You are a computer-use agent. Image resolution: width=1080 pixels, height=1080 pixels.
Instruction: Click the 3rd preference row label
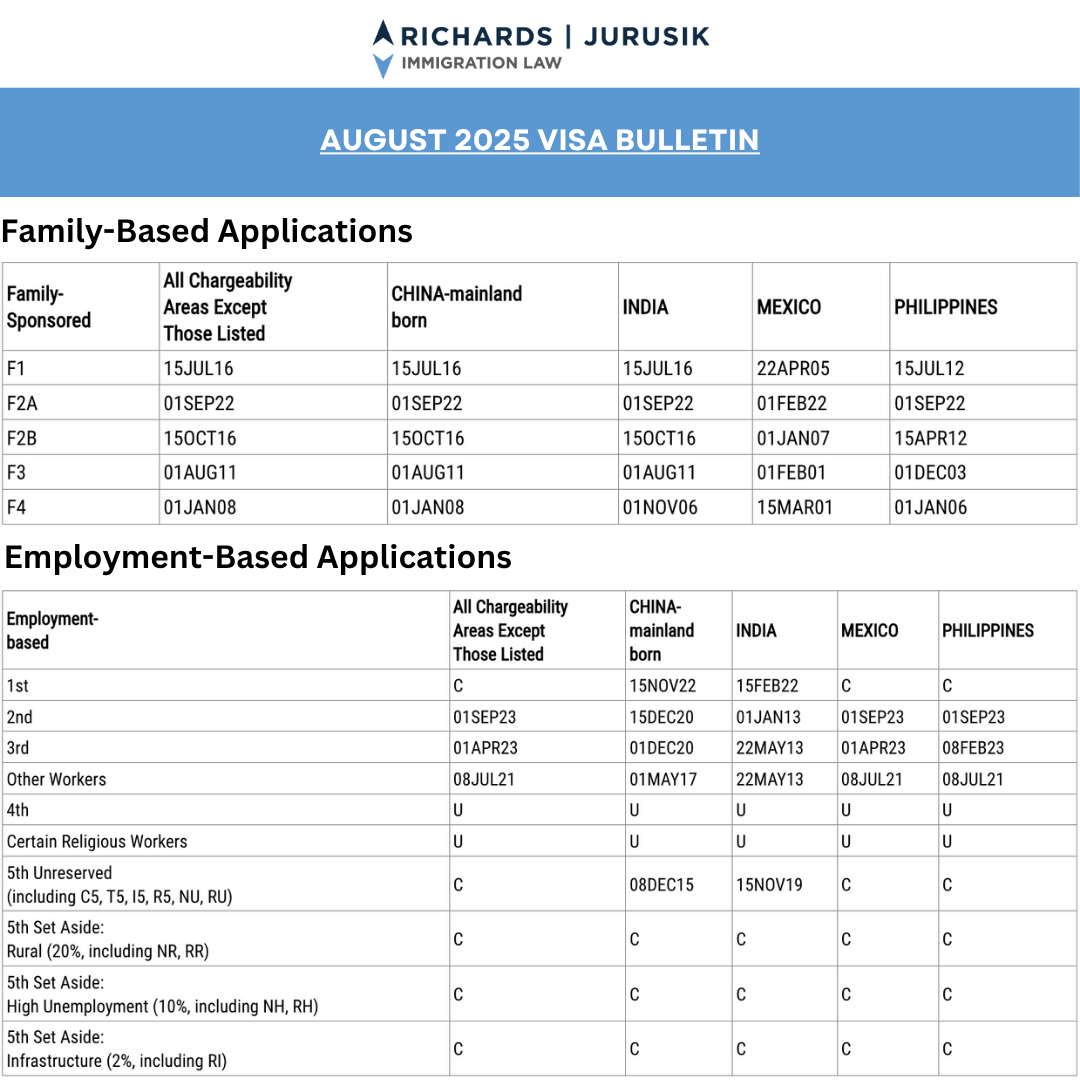click(x=17, y=748)
